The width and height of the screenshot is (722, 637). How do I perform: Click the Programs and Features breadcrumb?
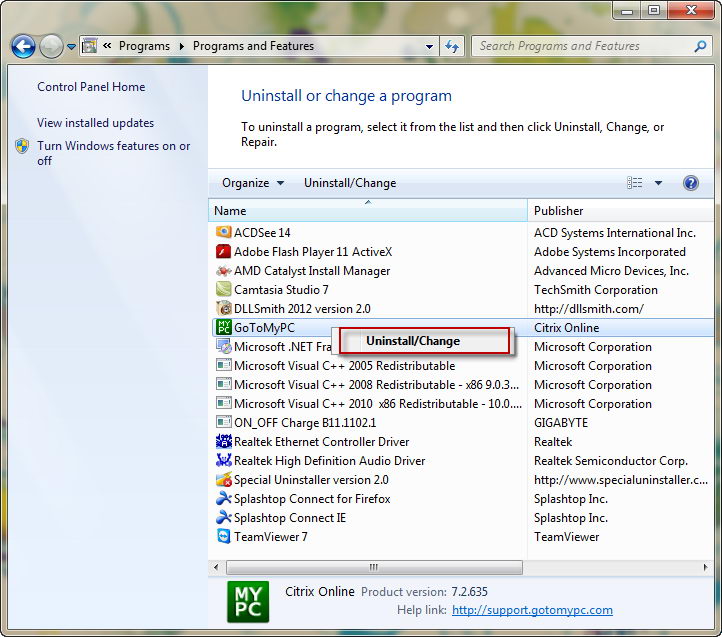(253, 46)
